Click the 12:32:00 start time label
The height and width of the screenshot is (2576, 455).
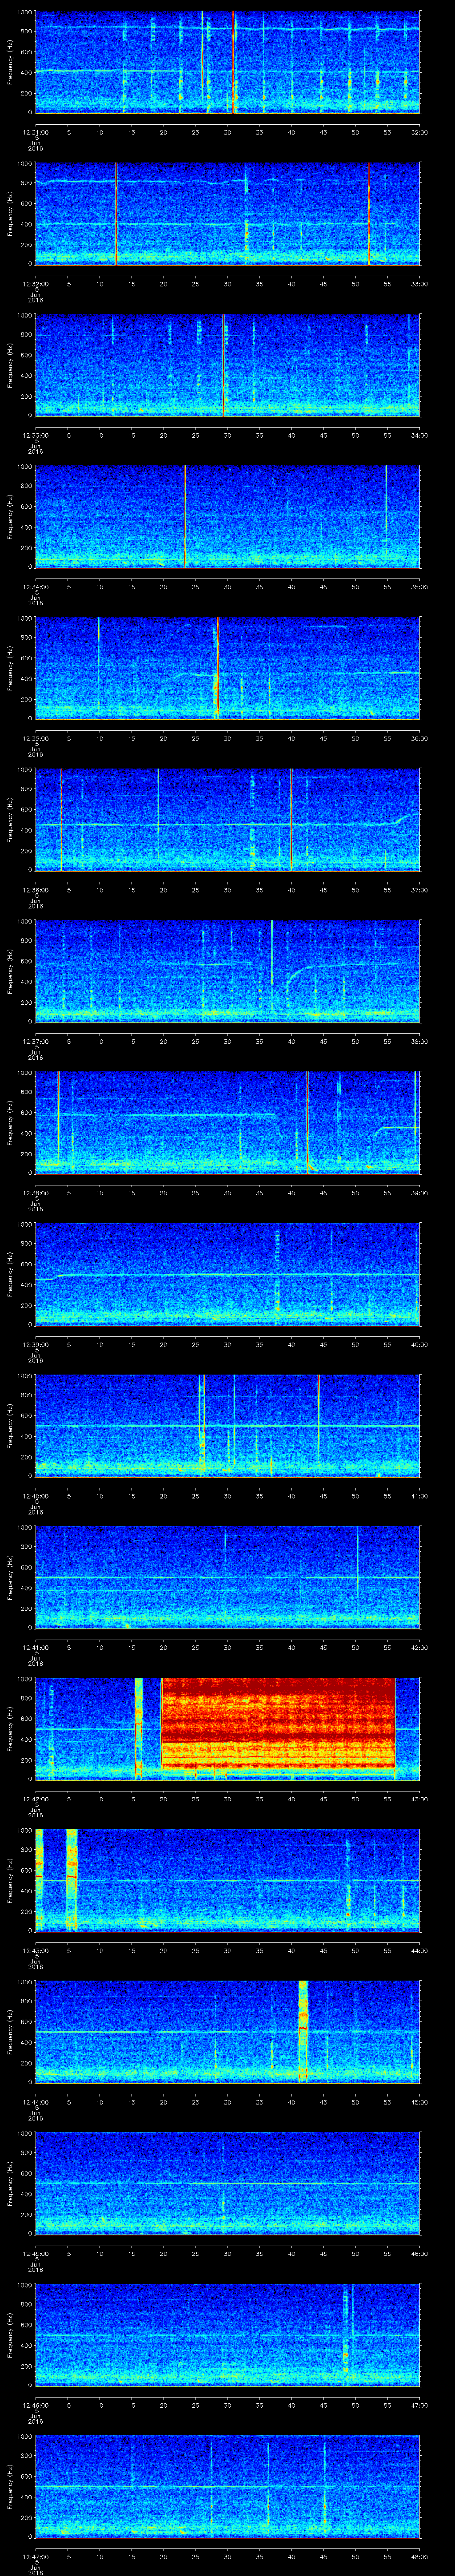36,284
